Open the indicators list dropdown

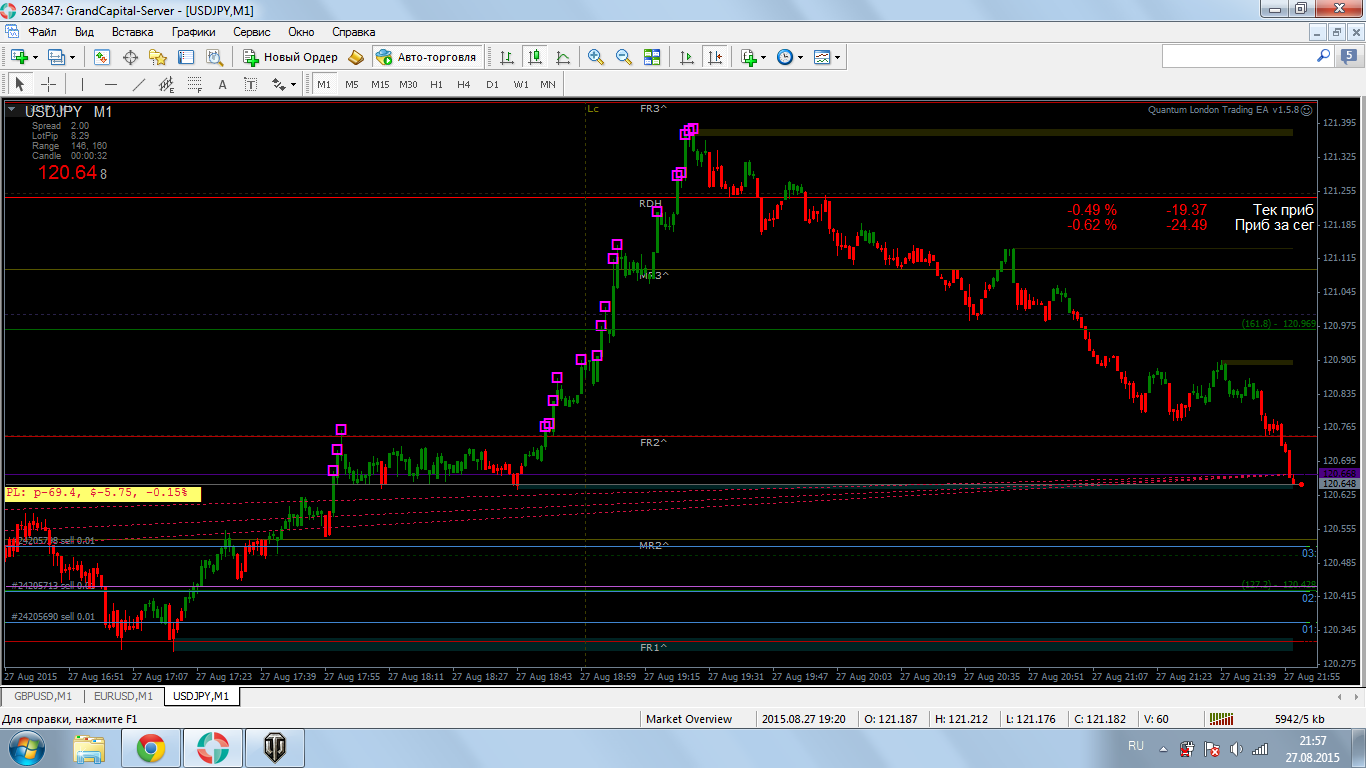(763, 57)
